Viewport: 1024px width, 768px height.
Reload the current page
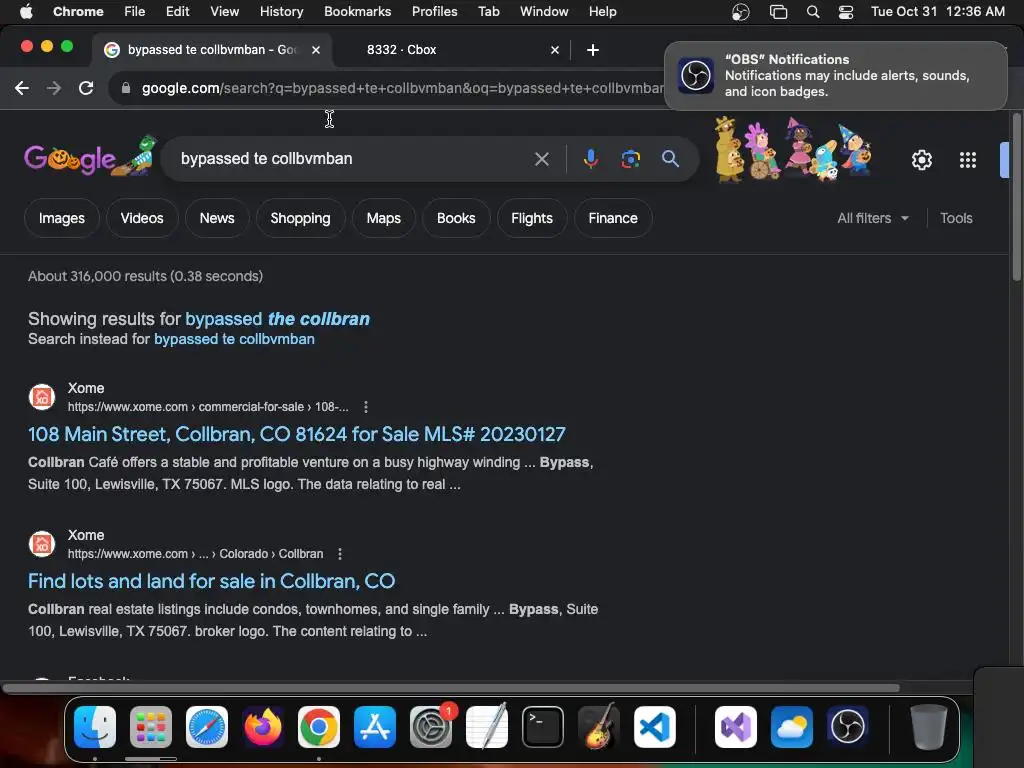pyautogui.click(x=86, y=88)
